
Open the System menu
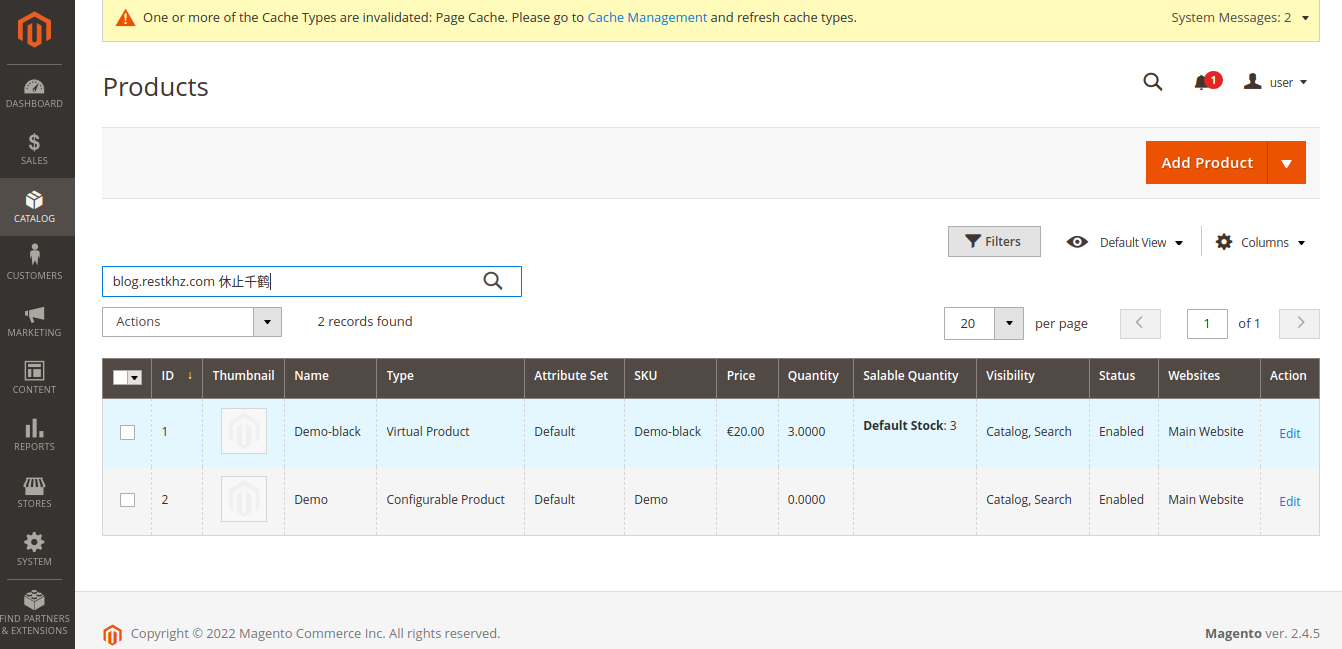(x=34, y=550)
